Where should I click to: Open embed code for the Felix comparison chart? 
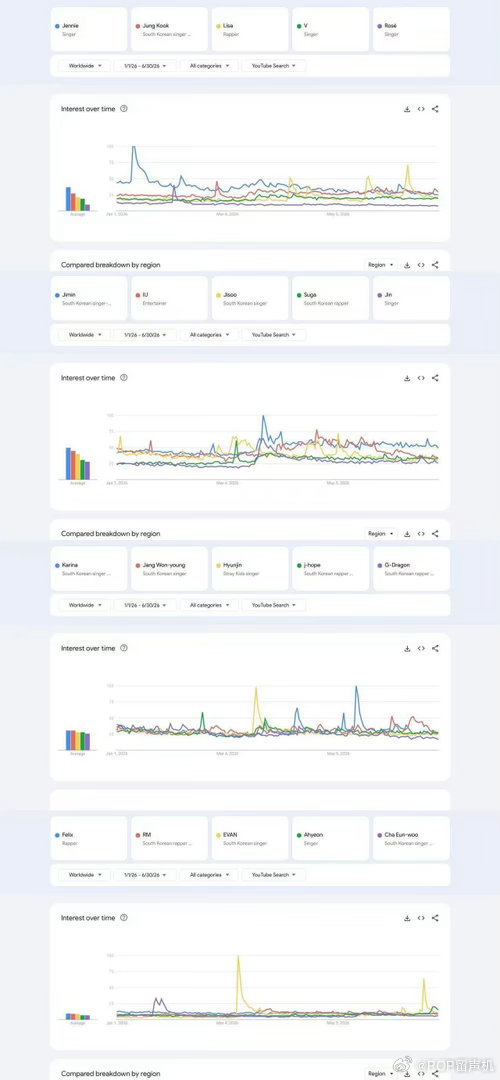tap(421, 918)
